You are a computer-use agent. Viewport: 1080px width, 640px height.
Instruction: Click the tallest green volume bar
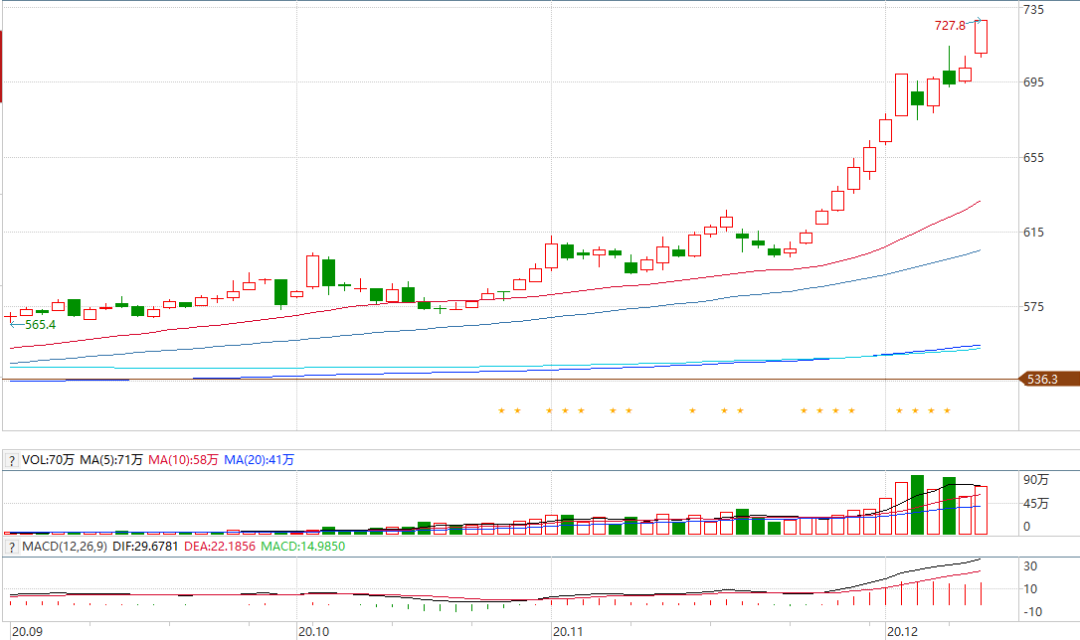[x=917, y=505]
